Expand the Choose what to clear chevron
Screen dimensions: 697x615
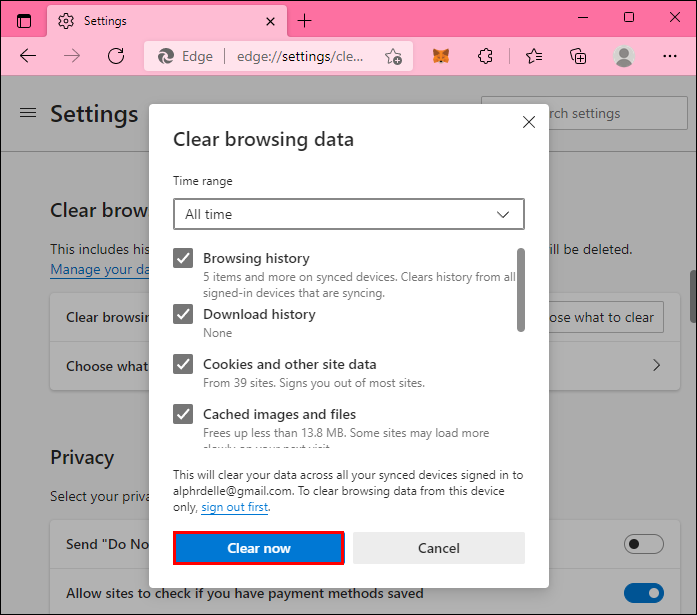tap(657, 366)
